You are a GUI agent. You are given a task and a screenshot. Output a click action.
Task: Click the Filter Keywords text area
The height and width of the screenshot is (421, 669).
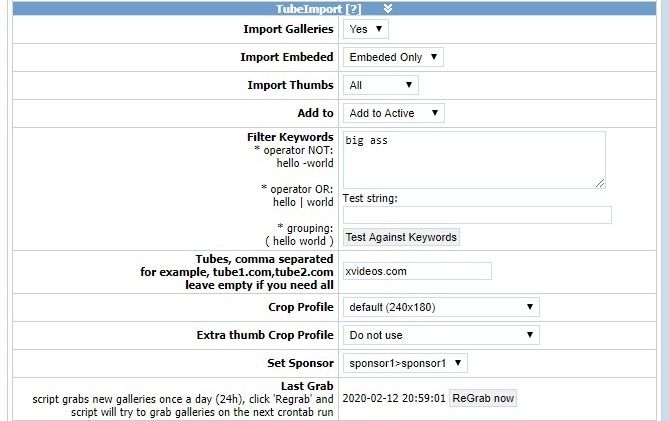pos(474,160)
